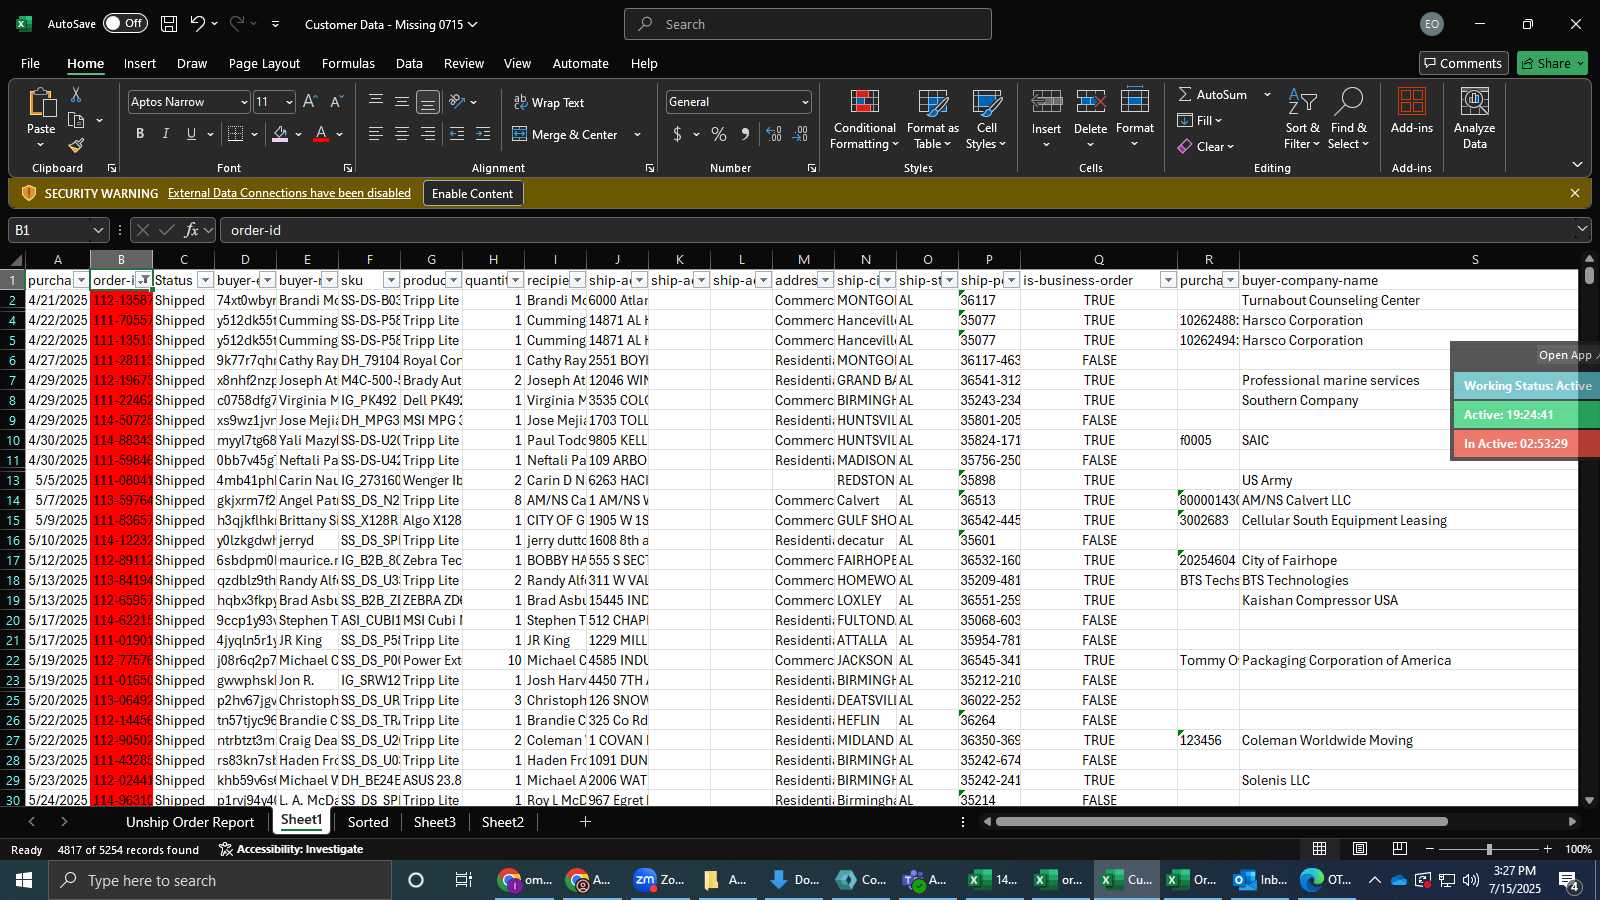
Task: Click the Insert Function fx icon
Action: [x=191, y=230]
